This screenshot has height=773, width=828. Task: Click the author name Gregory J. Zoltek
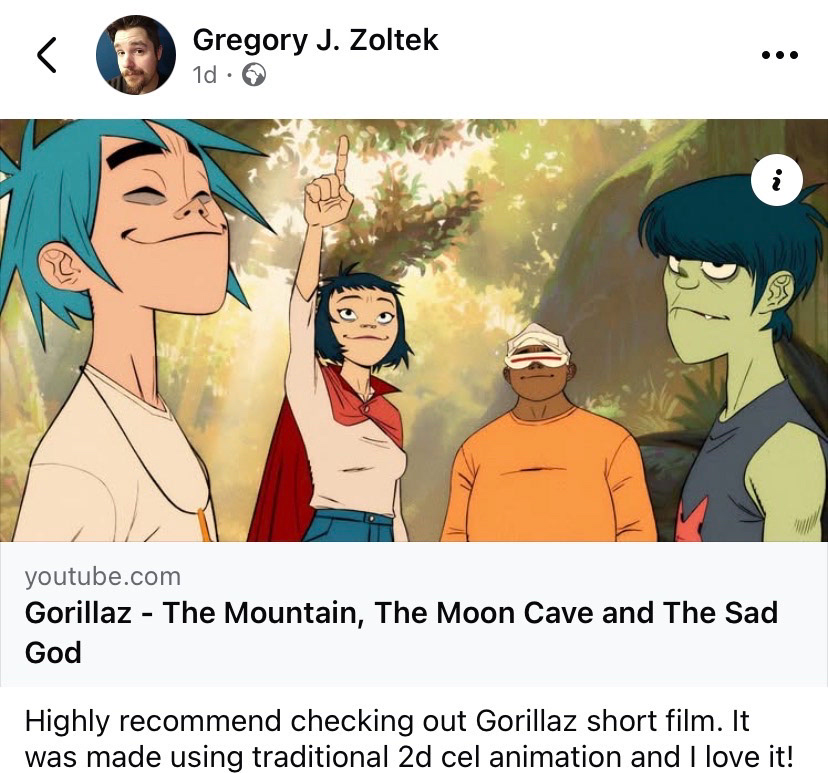coord(315,40)
